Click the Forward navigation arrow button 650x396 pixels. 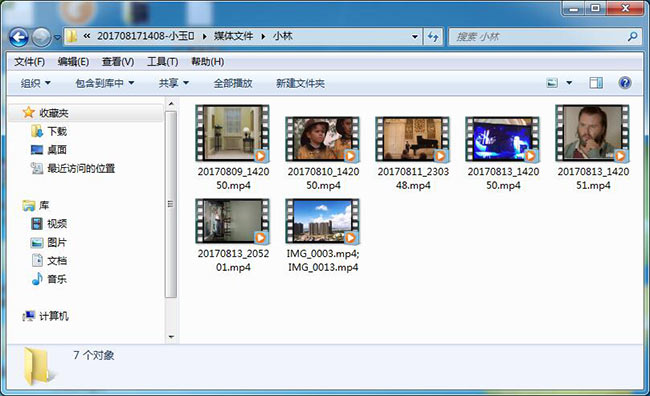41,37
